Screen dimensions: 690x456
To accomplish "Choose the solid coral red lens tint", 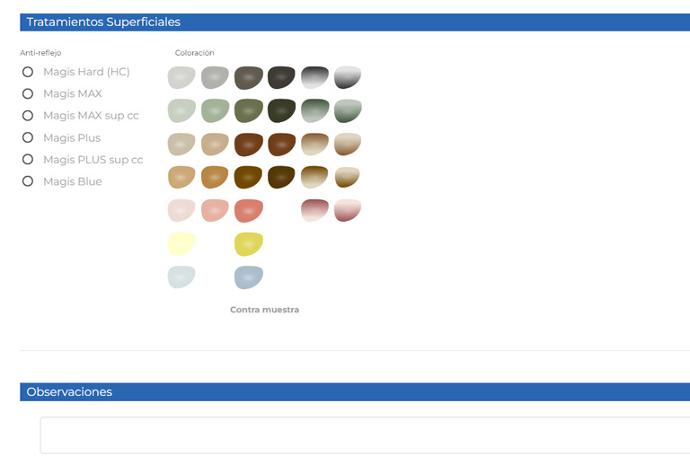I will click(x=248, y=210).
